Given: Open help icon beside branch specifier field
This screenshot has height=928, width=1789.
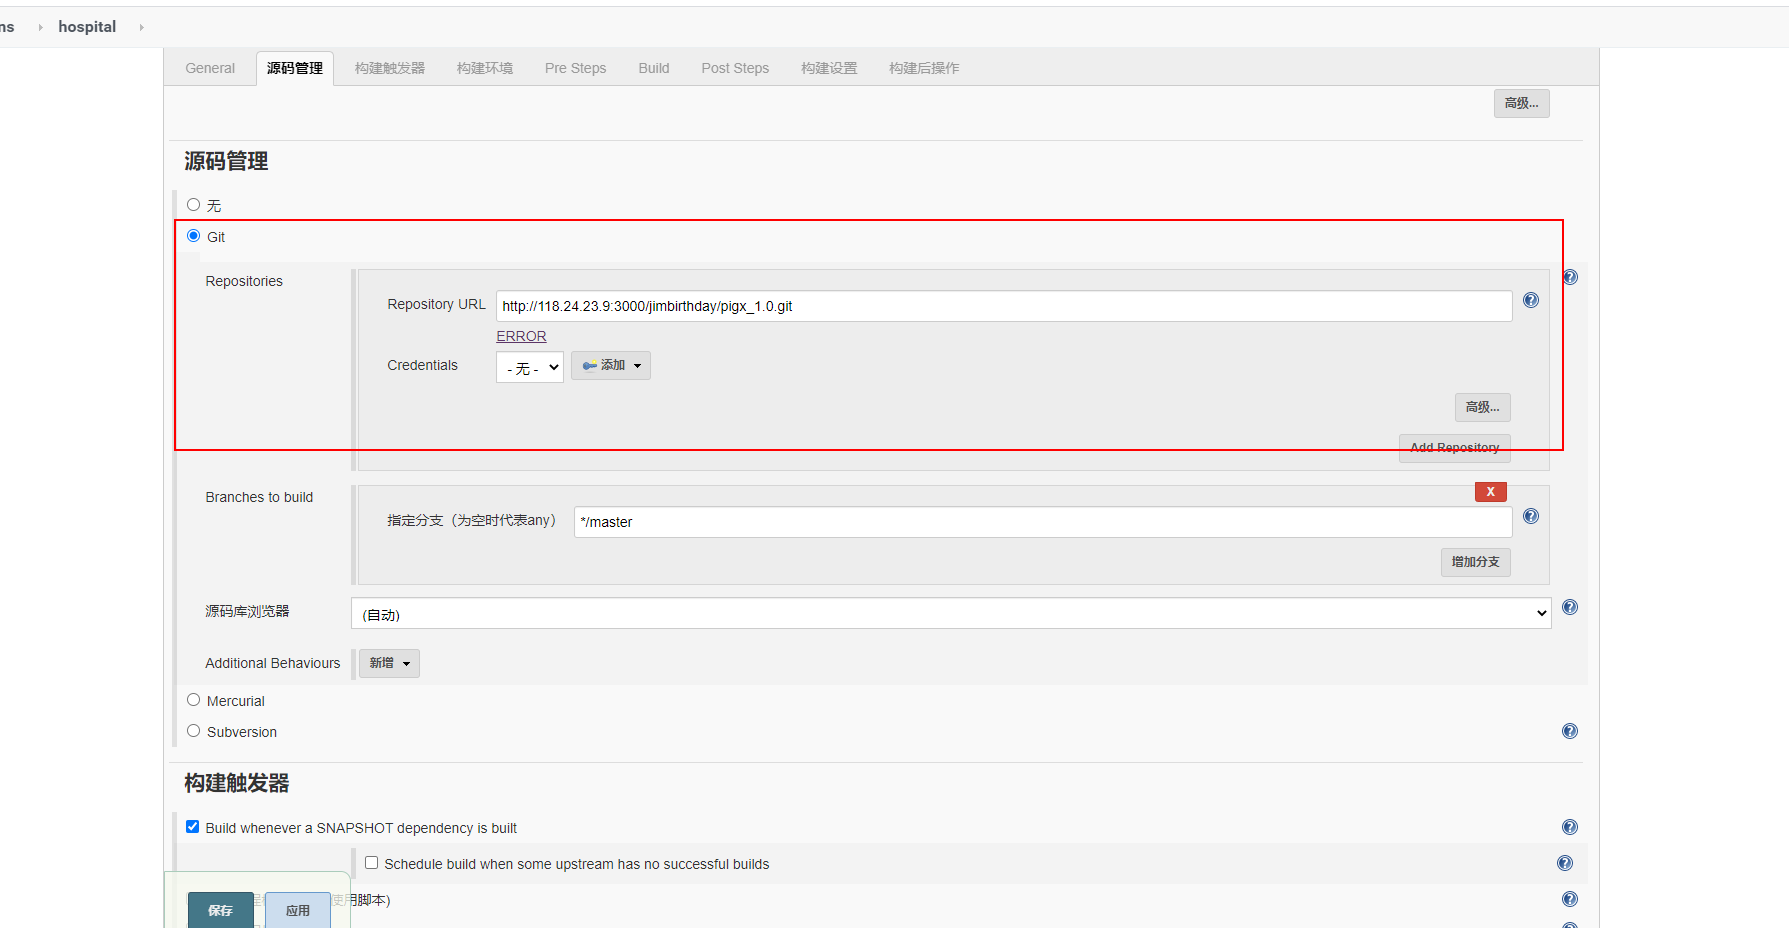Looking at the screenshot, I should pyautogui.click(x=1531, y=516).
